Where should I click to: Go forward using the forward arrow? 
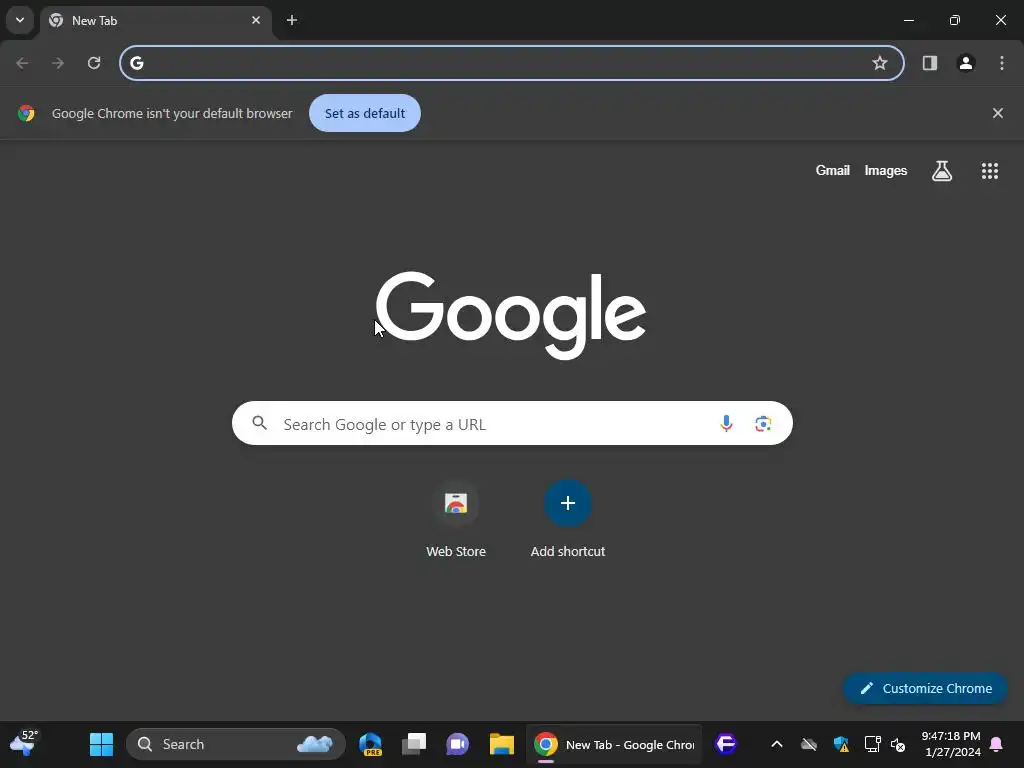(58, 63)
